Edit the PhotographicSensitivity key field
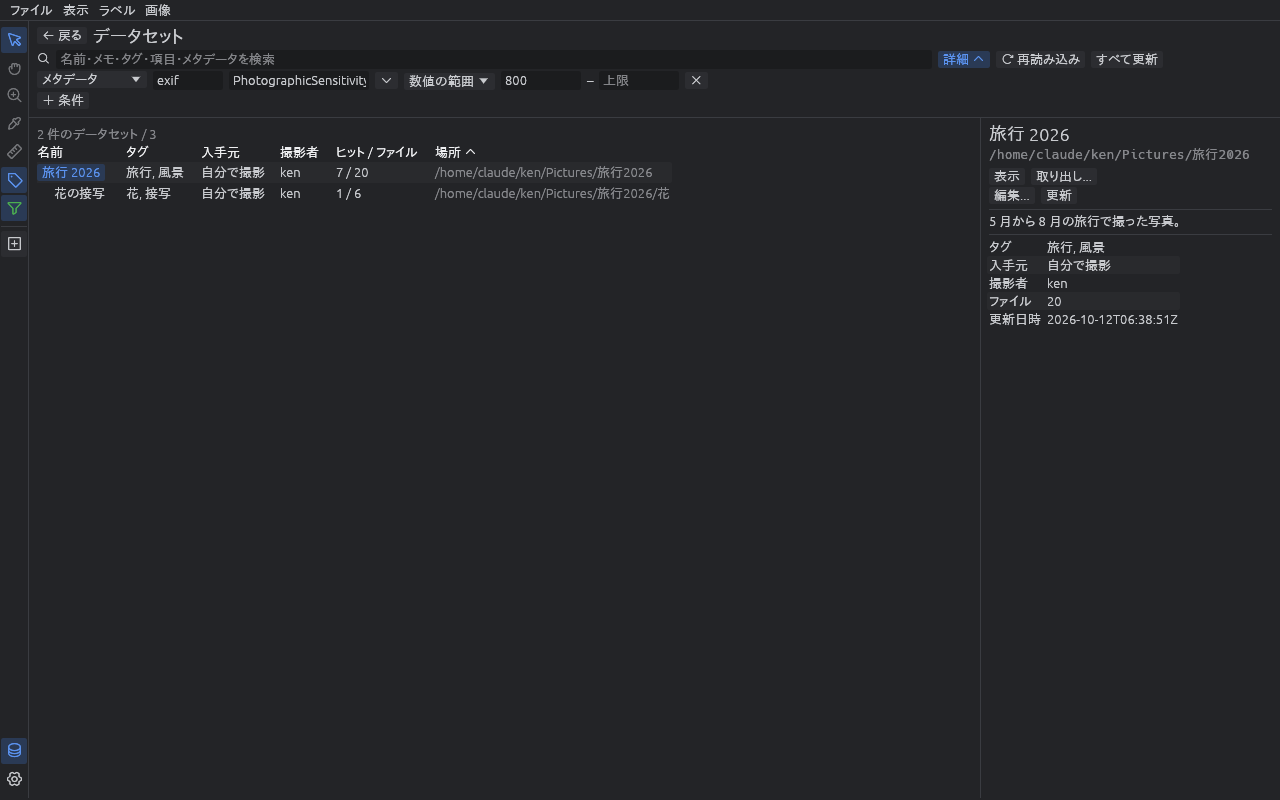Screen dimensions: 1280x800 coord(301,80)
